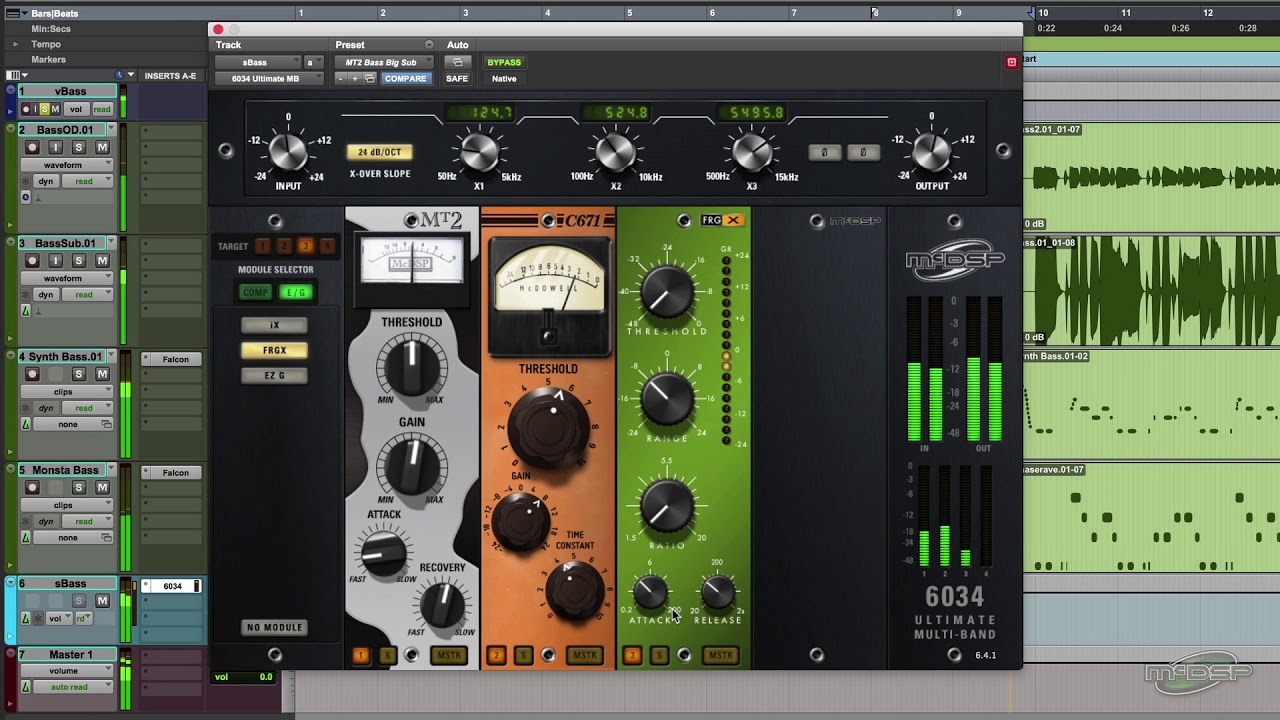Toggle MSTR on the MT2 module
Viewport: 1280px width, 720px height.
click(x=448, y=656)
